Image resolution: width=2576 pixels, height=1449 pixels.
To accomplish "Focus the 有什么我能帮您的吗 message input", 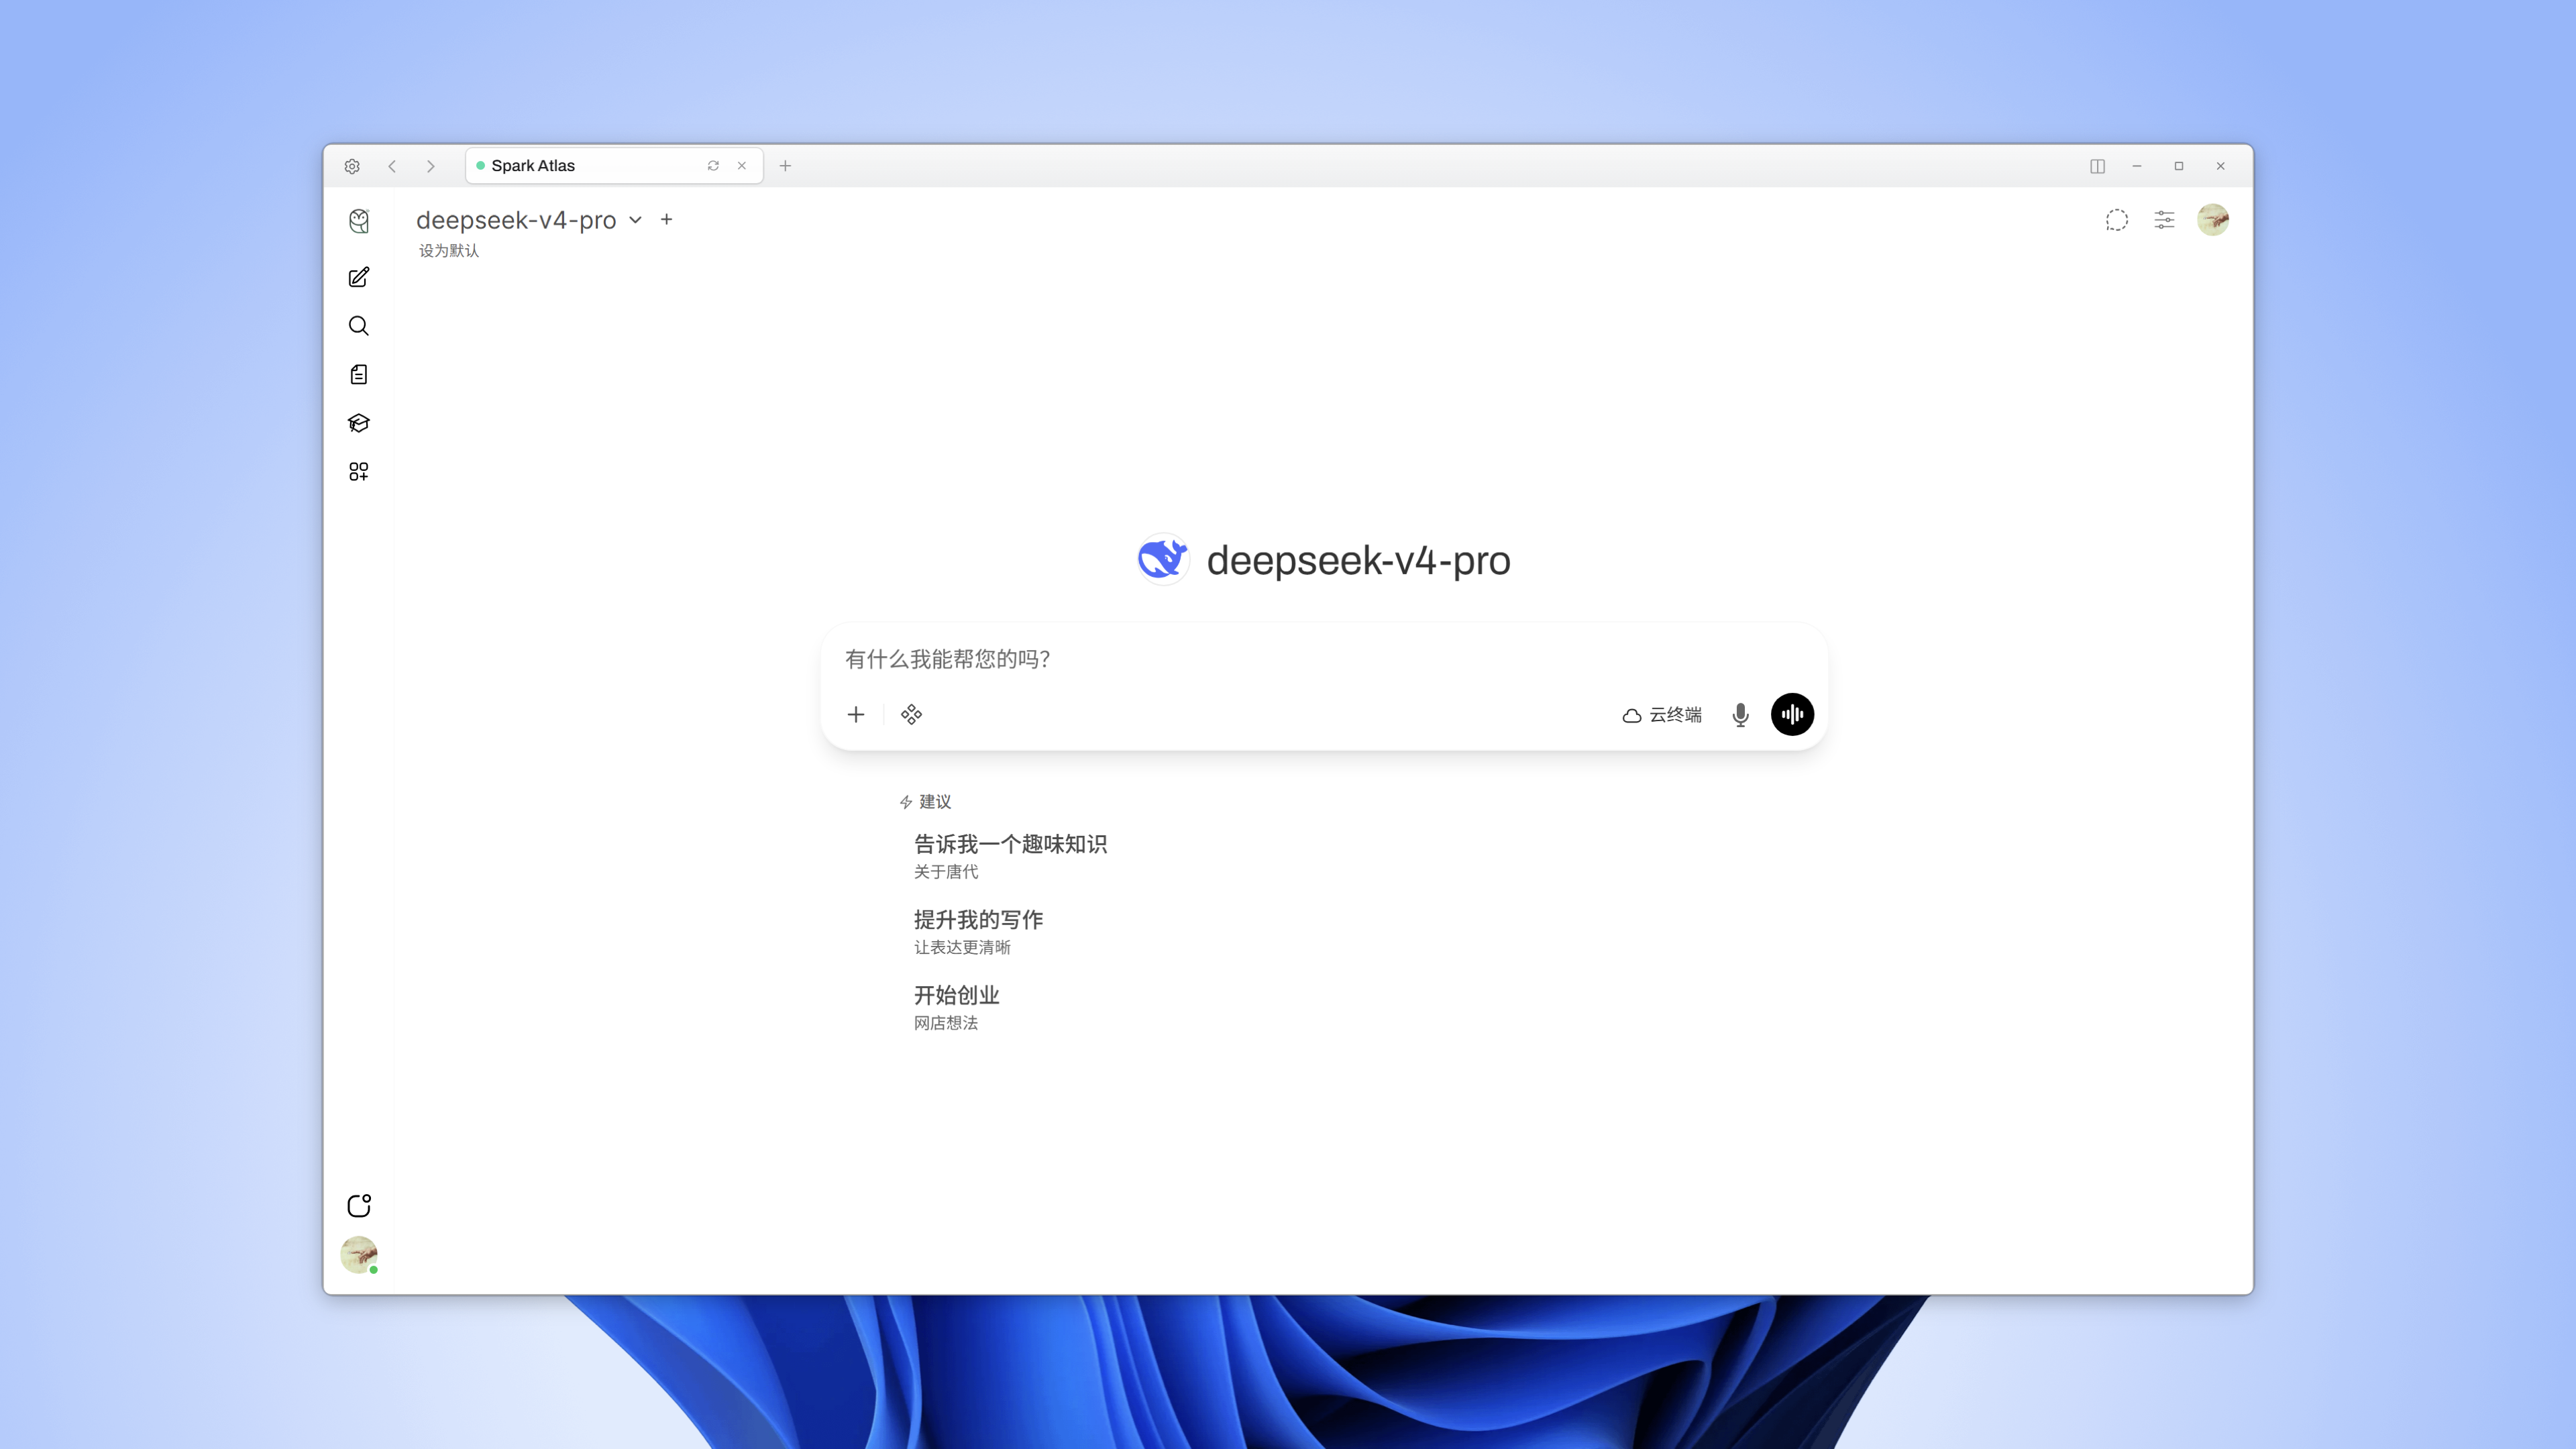I will point(1324,659).
